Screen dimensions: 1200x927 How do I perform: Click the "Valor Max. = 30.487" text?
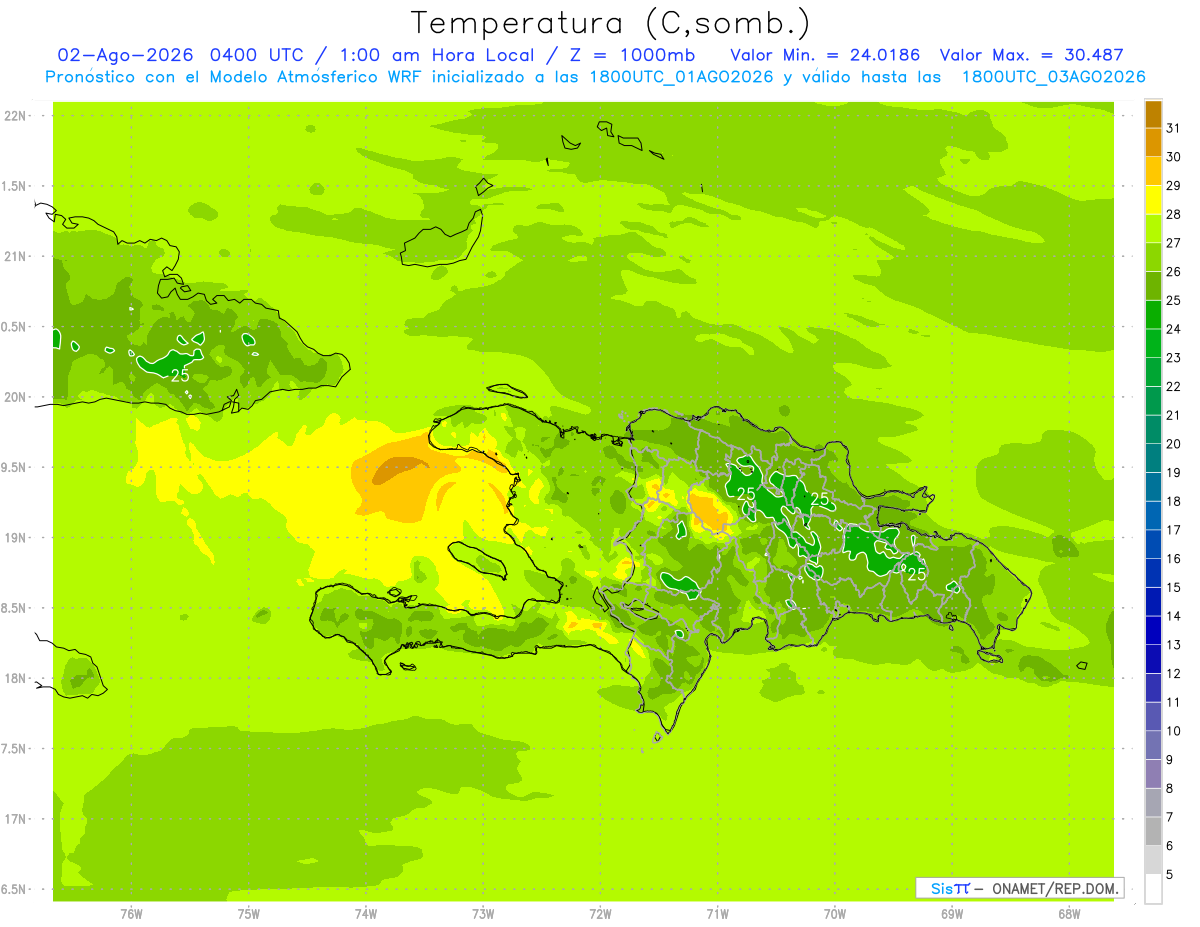pos(1032,55)
